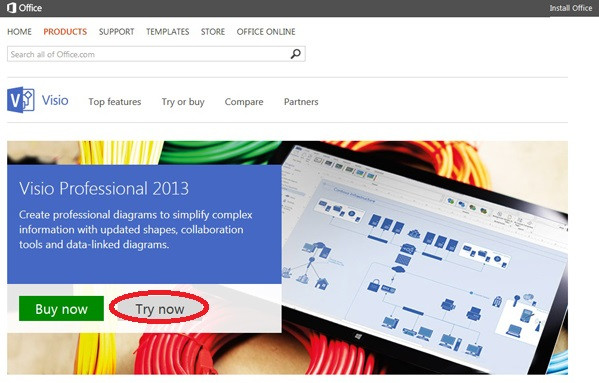Click the Try now button

coord(159,309)
